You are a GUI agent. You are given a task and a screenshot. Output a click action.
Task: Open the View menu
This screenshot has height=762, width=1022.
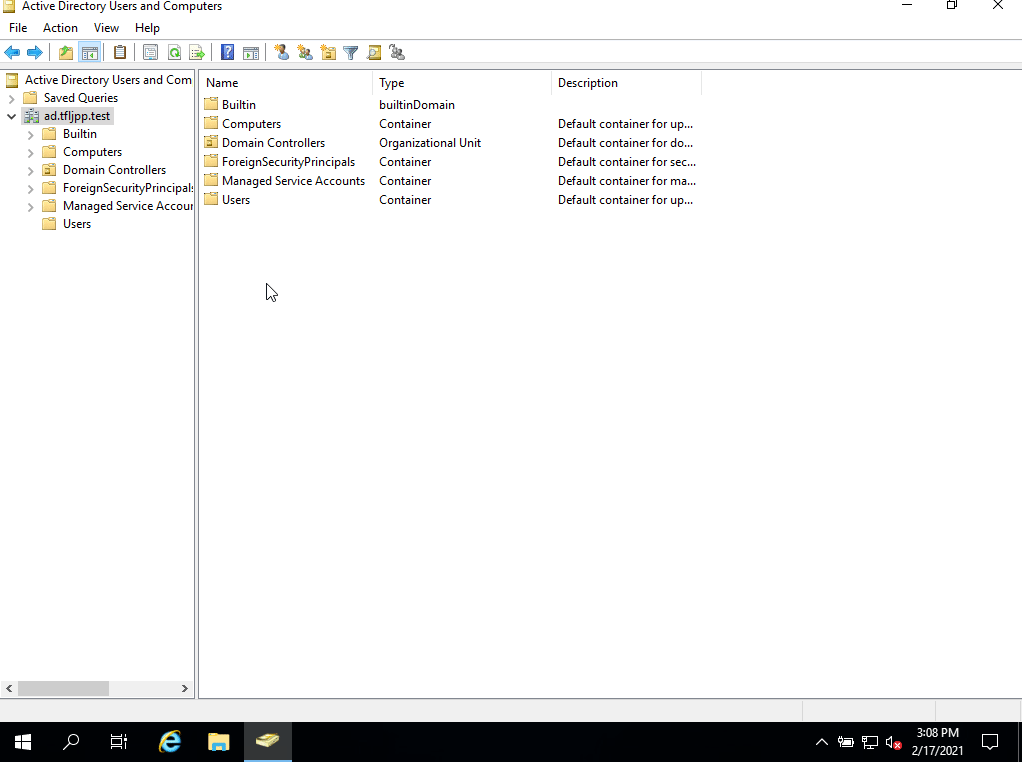[106, 28]
